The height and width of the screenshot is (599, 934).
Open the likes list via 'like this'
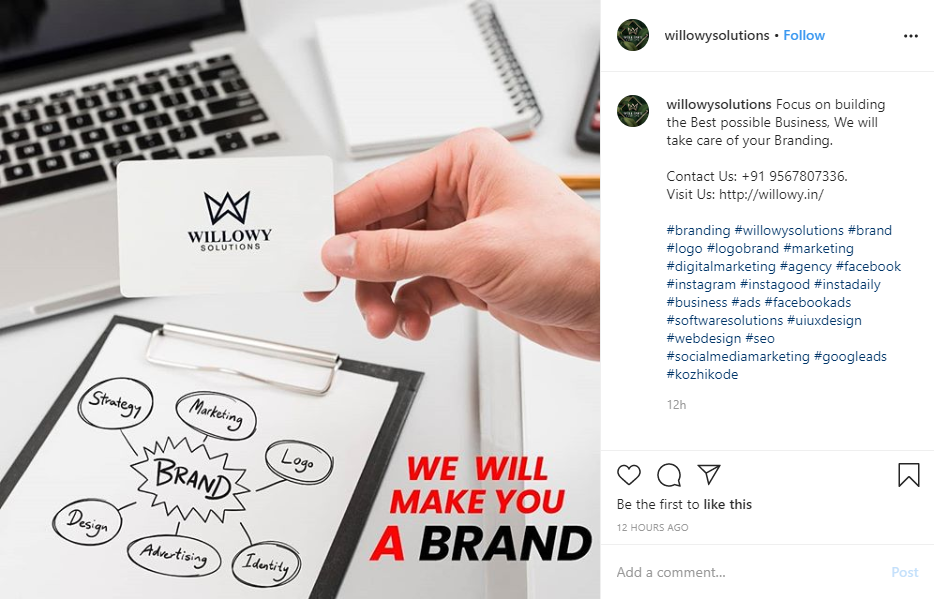[727, 504]
